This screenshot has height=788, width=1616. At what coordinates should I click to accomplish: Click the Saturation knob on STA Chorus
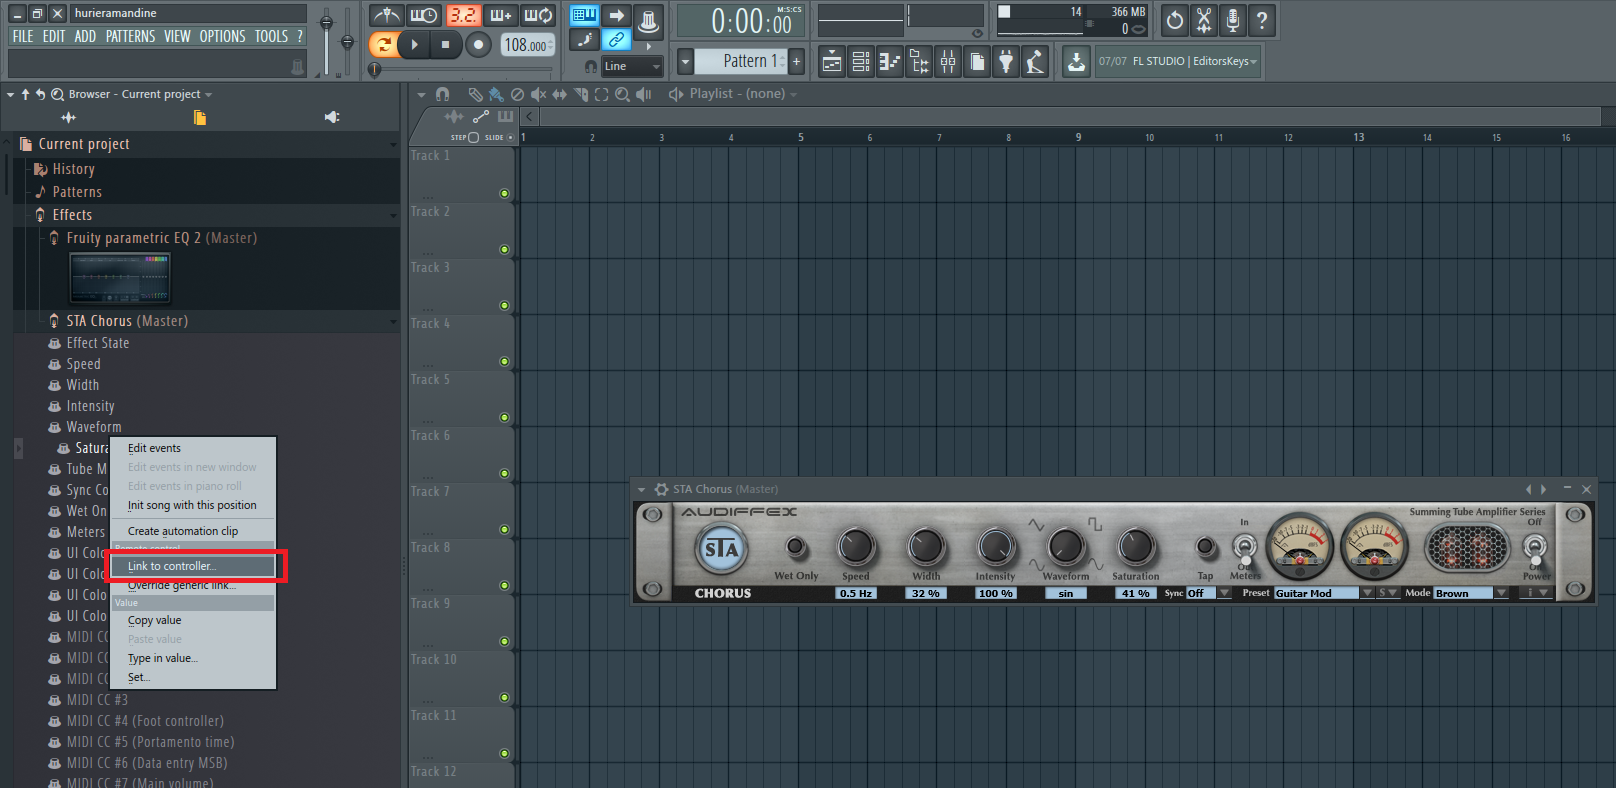[1135, 546]
